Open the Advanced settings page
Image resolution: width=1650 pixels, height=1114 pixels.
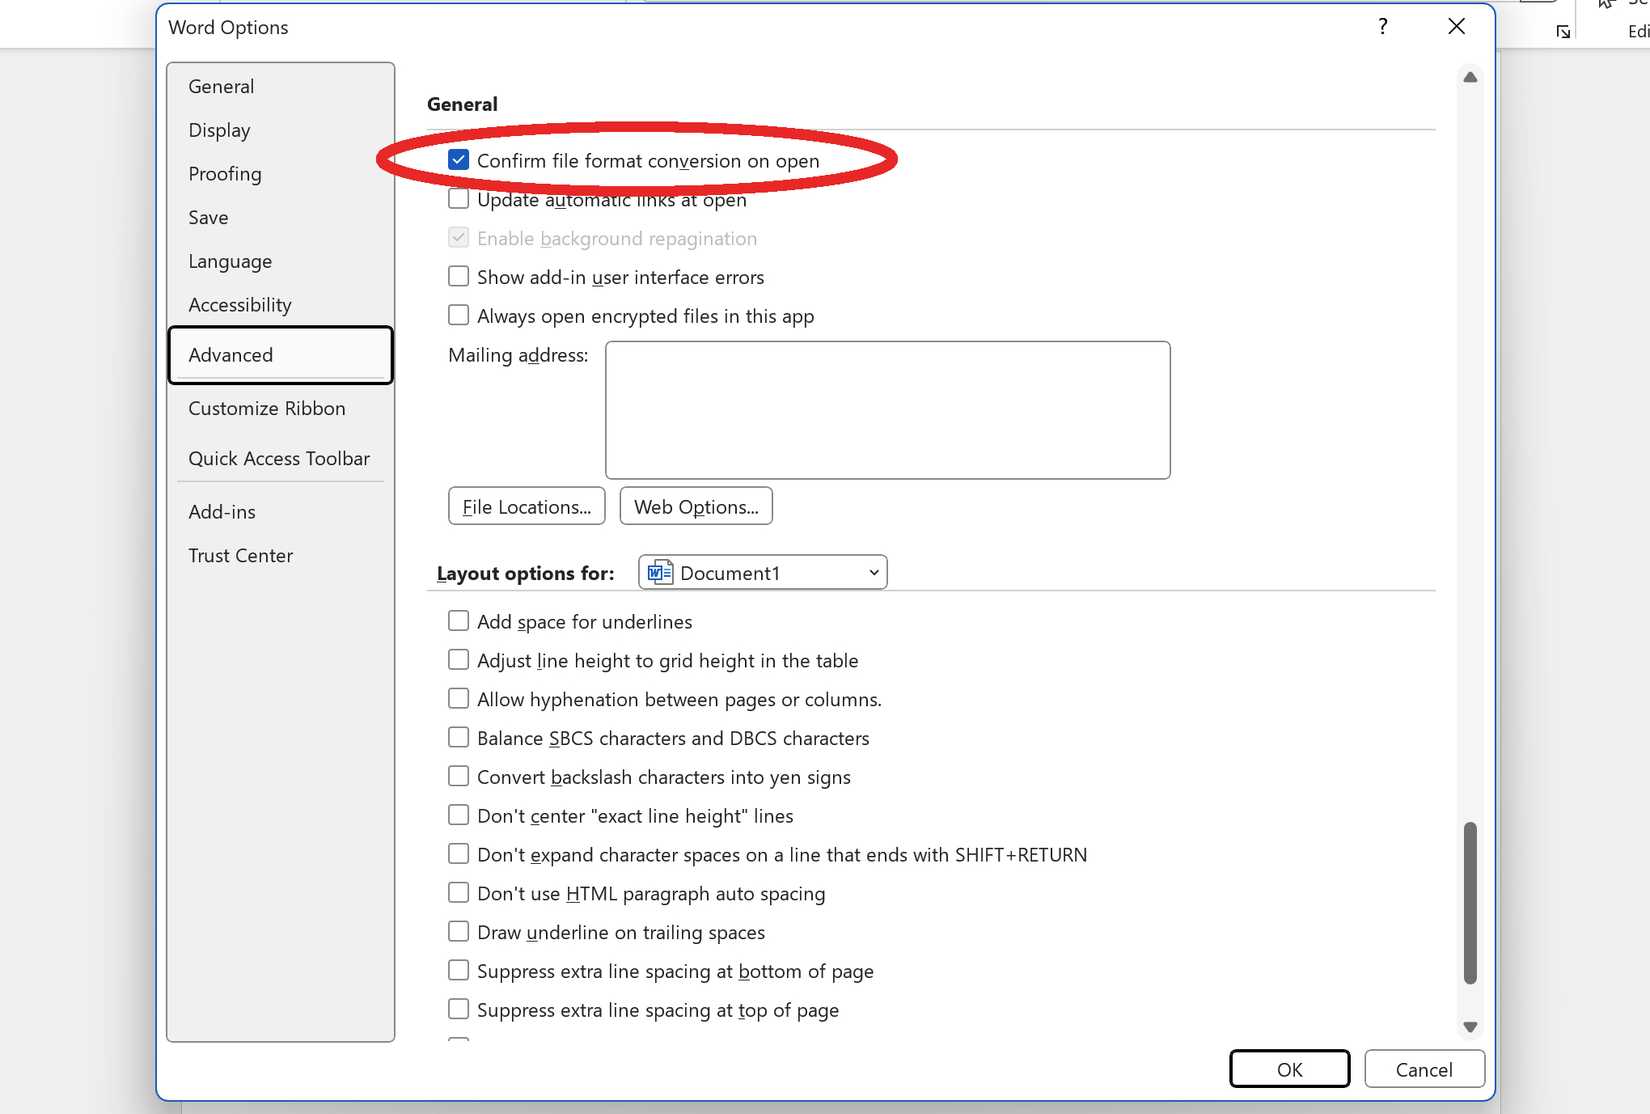(230, 354)
